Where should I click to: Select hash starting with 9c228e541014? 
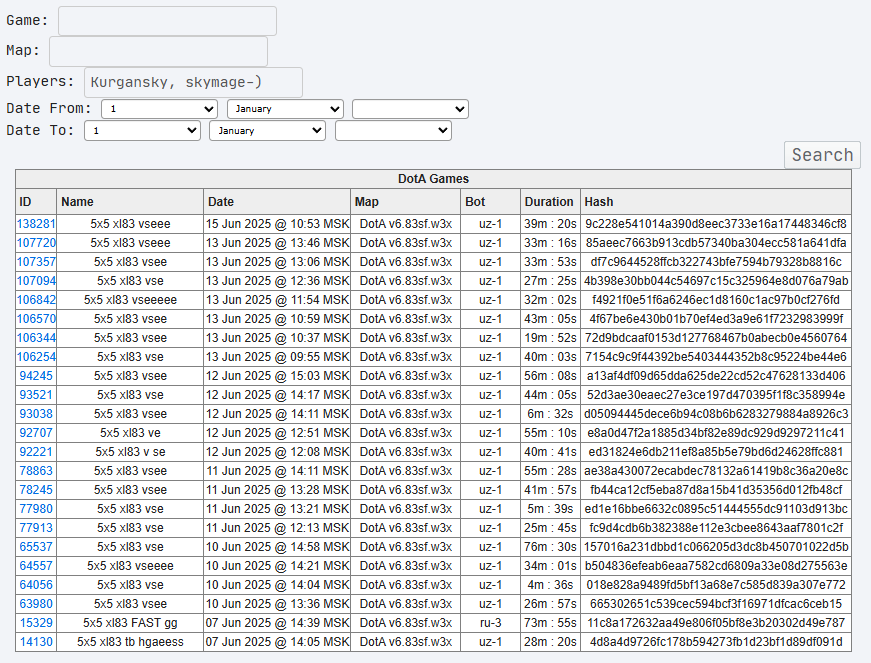coord(716,224)
